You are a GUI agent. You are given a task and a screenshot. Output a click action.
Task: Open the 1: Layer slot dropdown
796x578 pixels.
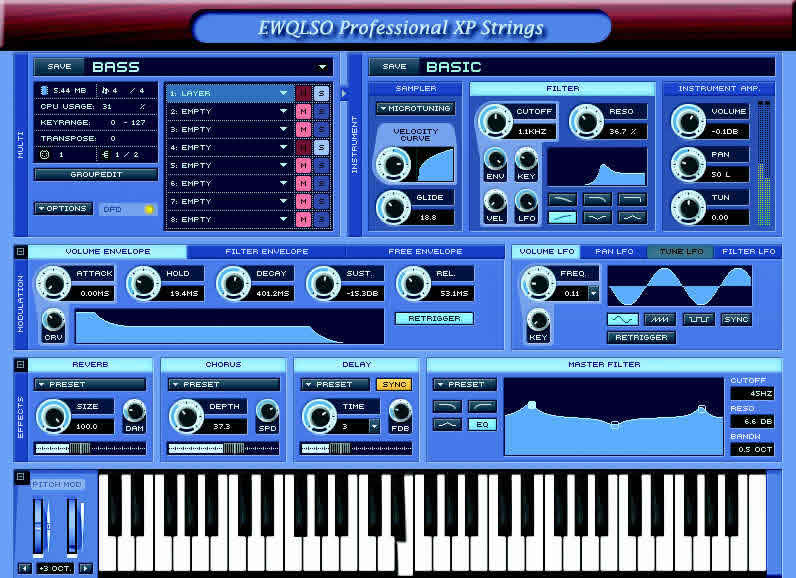point(284,93)
